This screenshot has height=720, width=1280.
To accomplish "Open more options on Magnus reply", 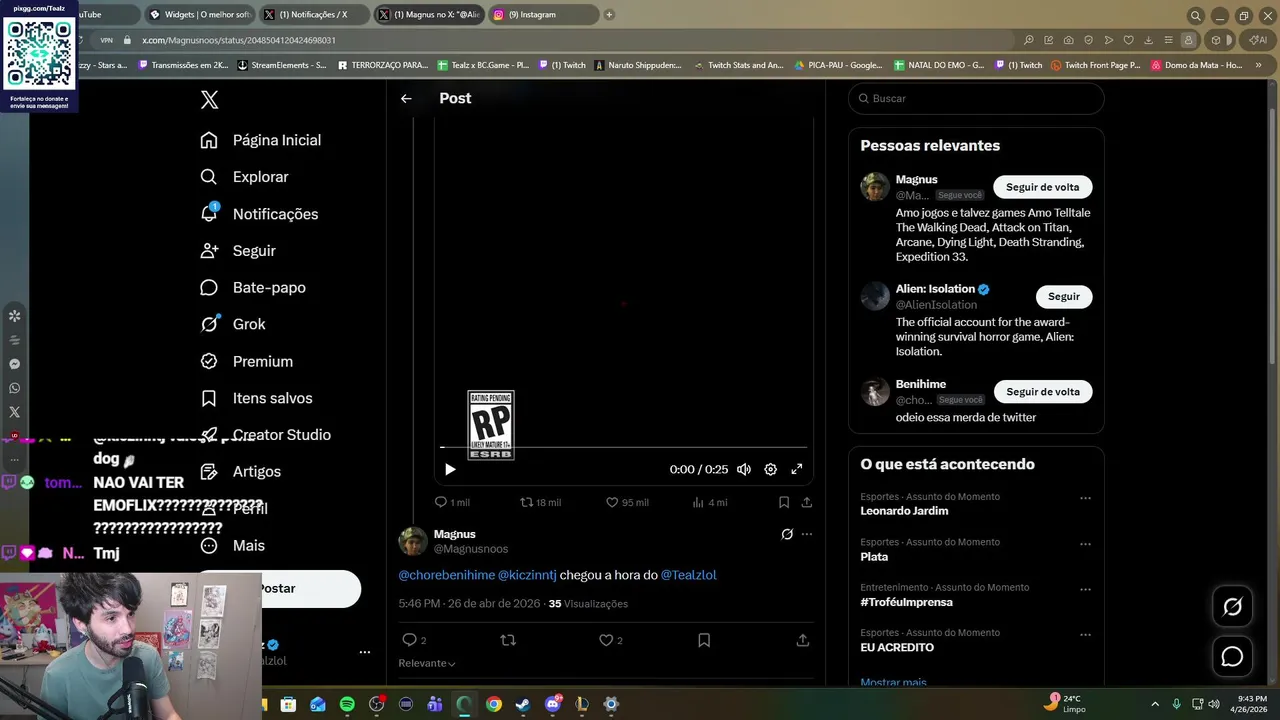I will click(x=807, y=534).
